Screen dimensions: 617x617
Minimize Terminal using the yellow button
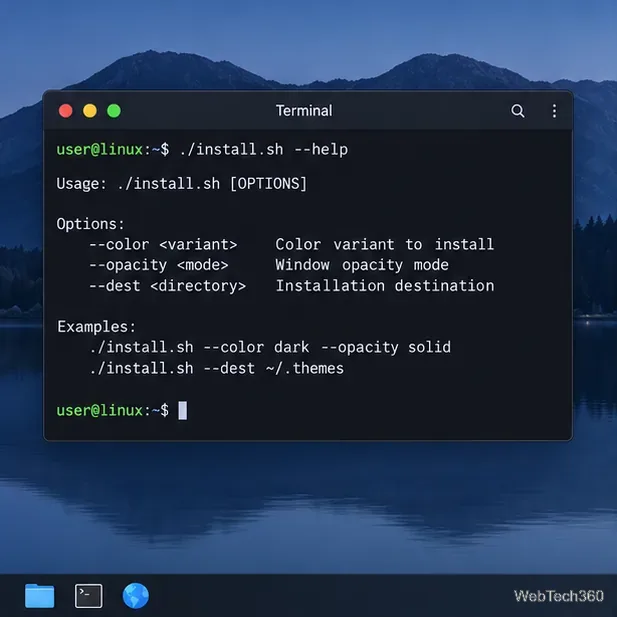[x=90, y=111]
